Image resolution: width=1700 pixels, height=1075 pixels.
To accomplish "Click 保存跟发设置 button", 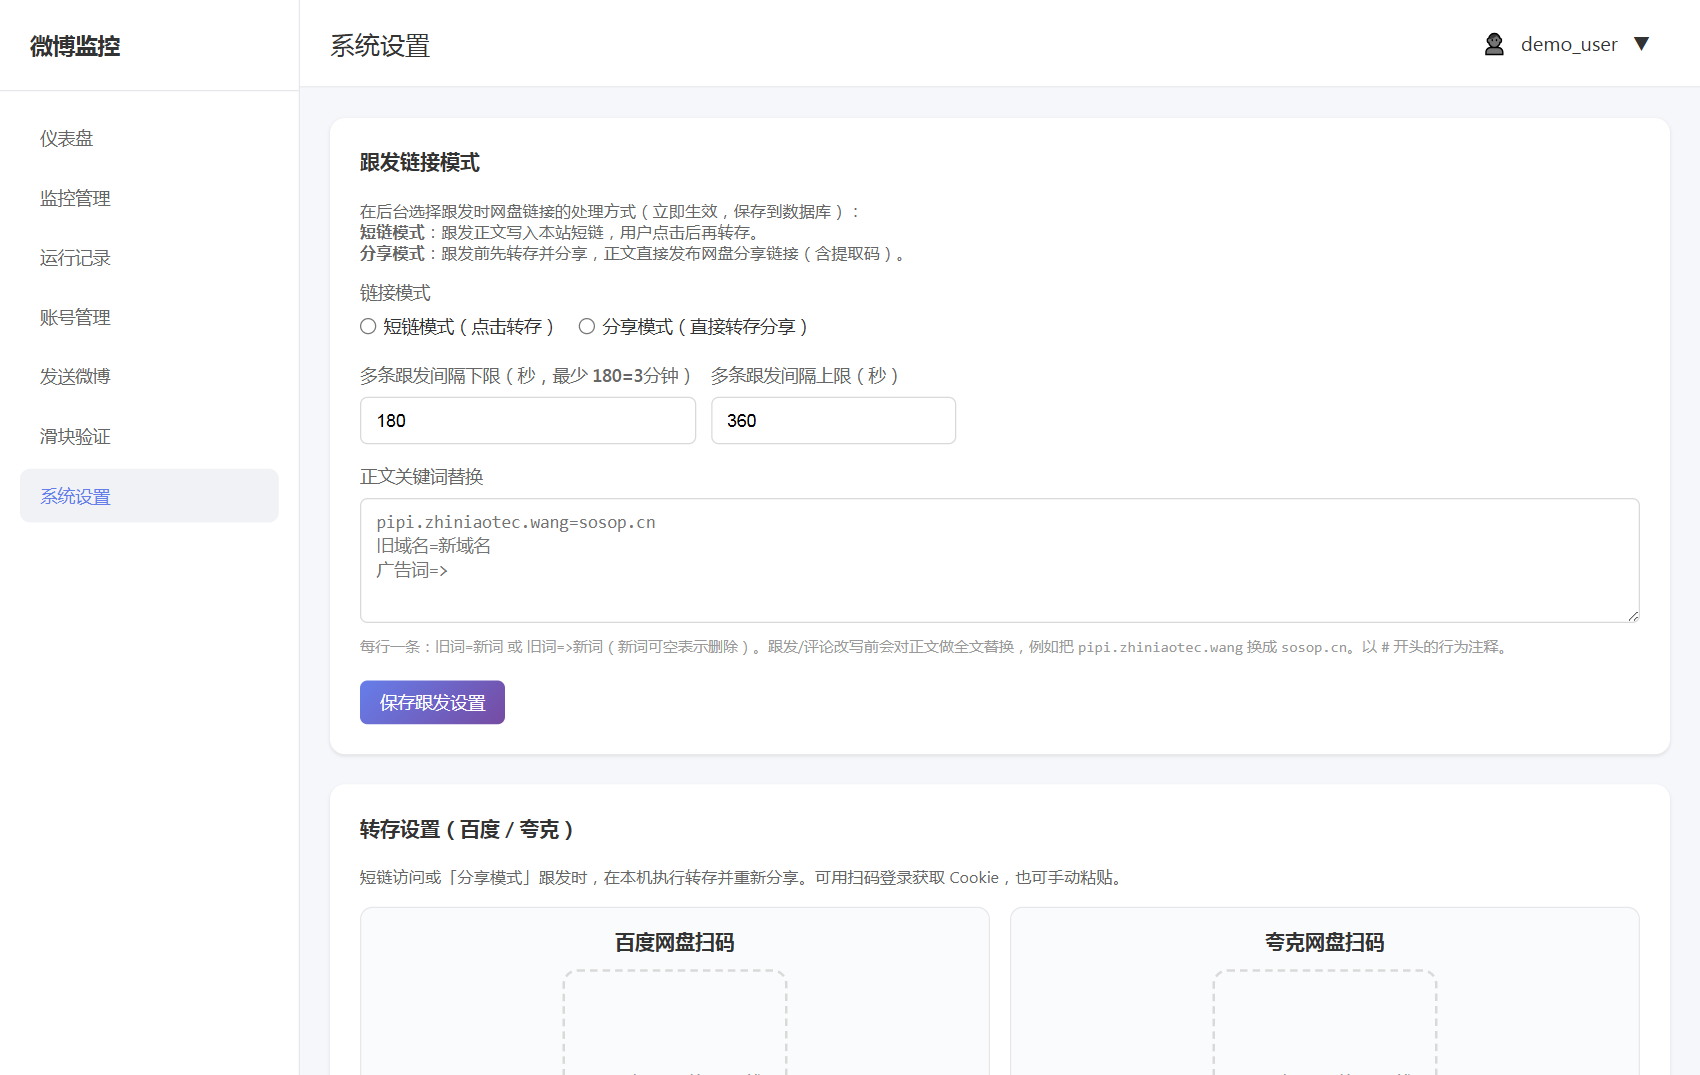I will (432, 703).
